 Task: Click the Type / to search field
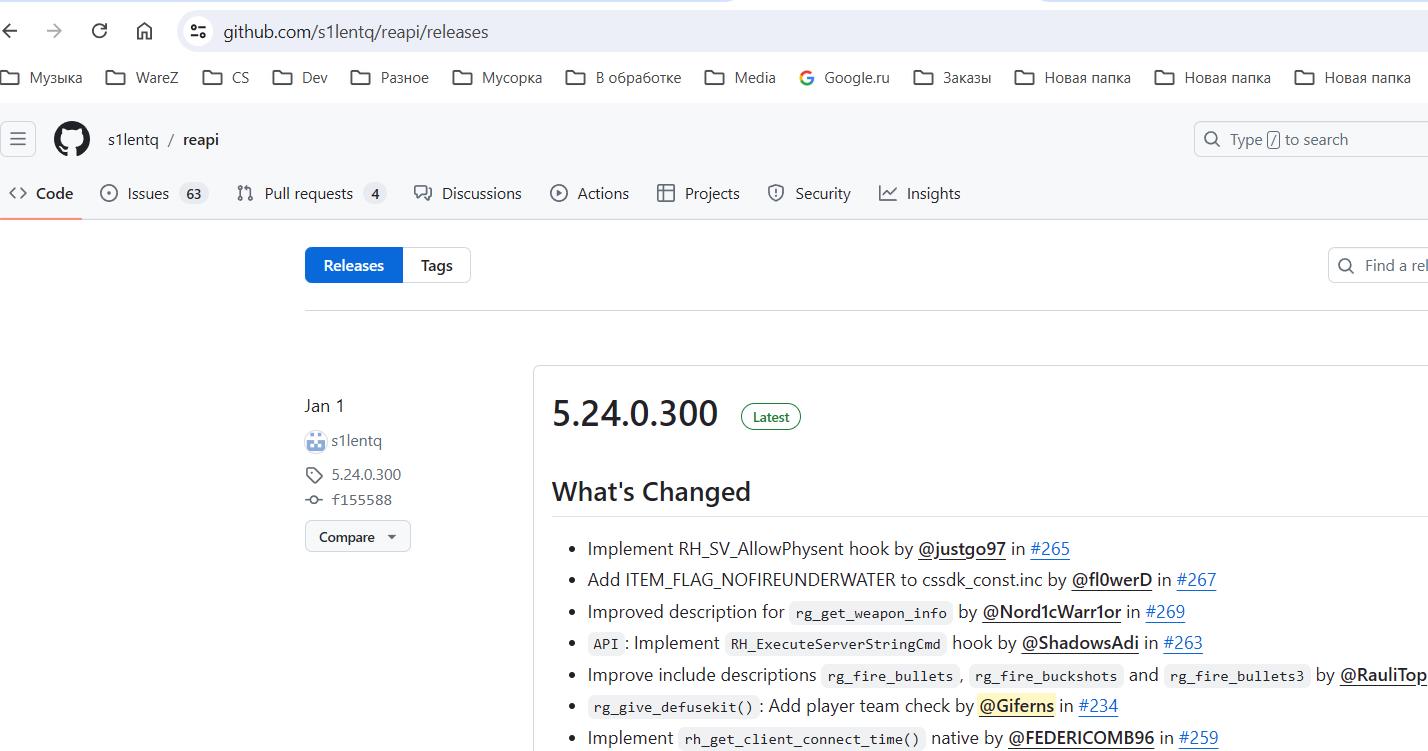click(x=1311, y=139)
